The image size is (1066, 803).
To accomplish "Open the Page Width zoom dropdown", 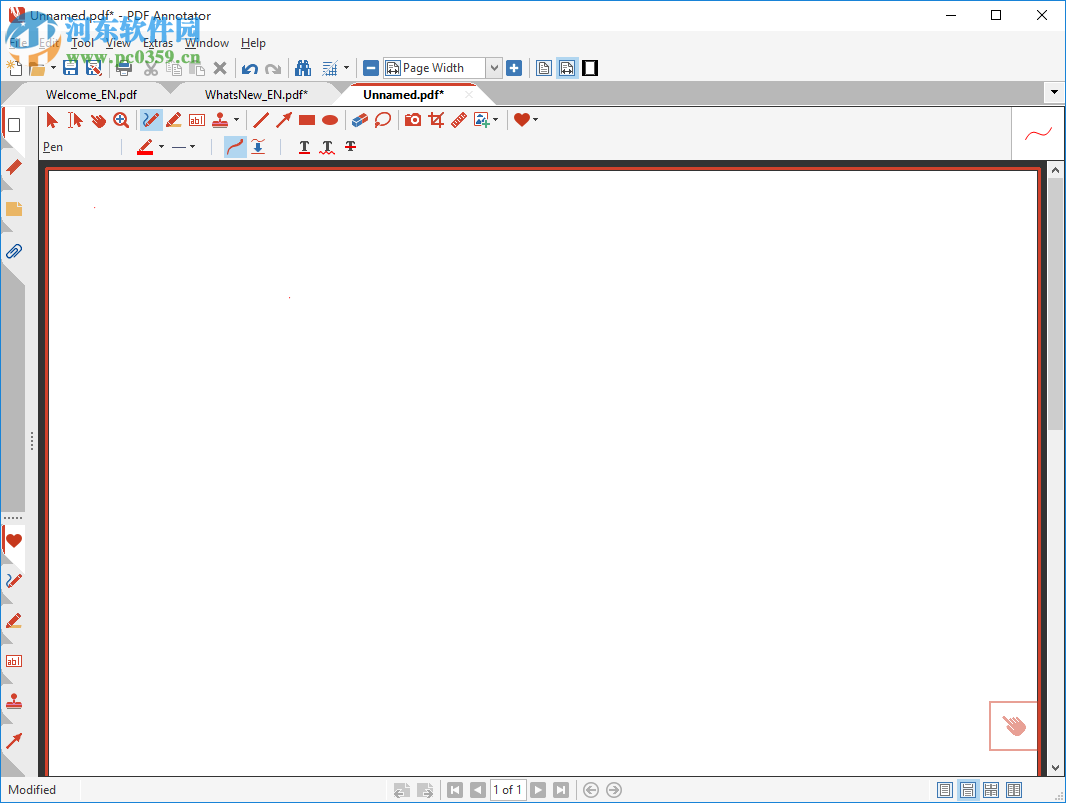I will coord(494,67).
